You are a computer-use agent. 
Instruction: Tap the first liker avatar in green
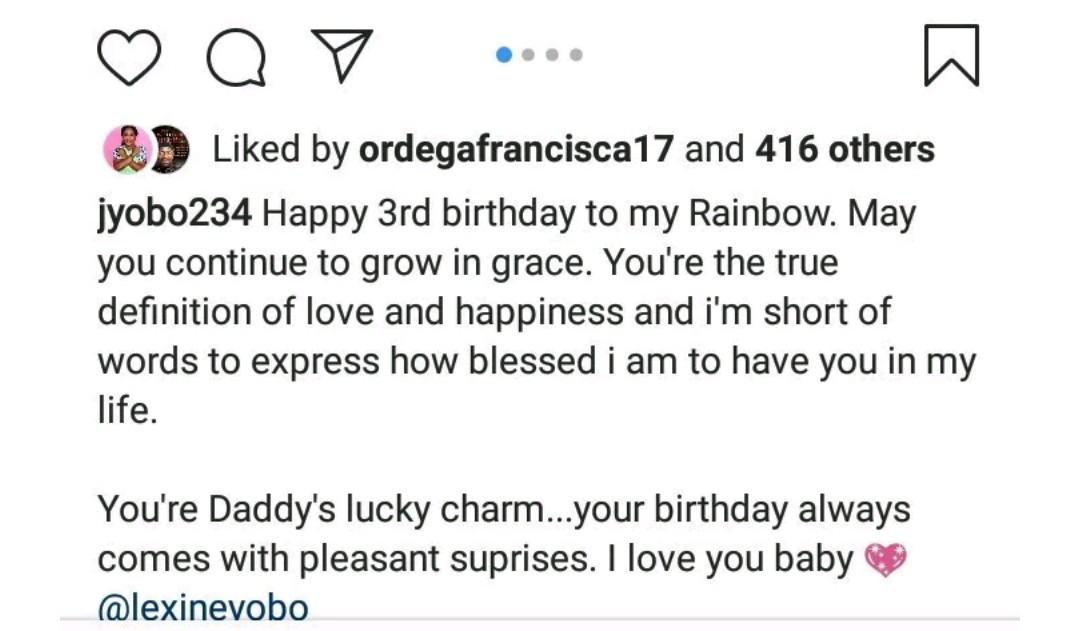125,150
